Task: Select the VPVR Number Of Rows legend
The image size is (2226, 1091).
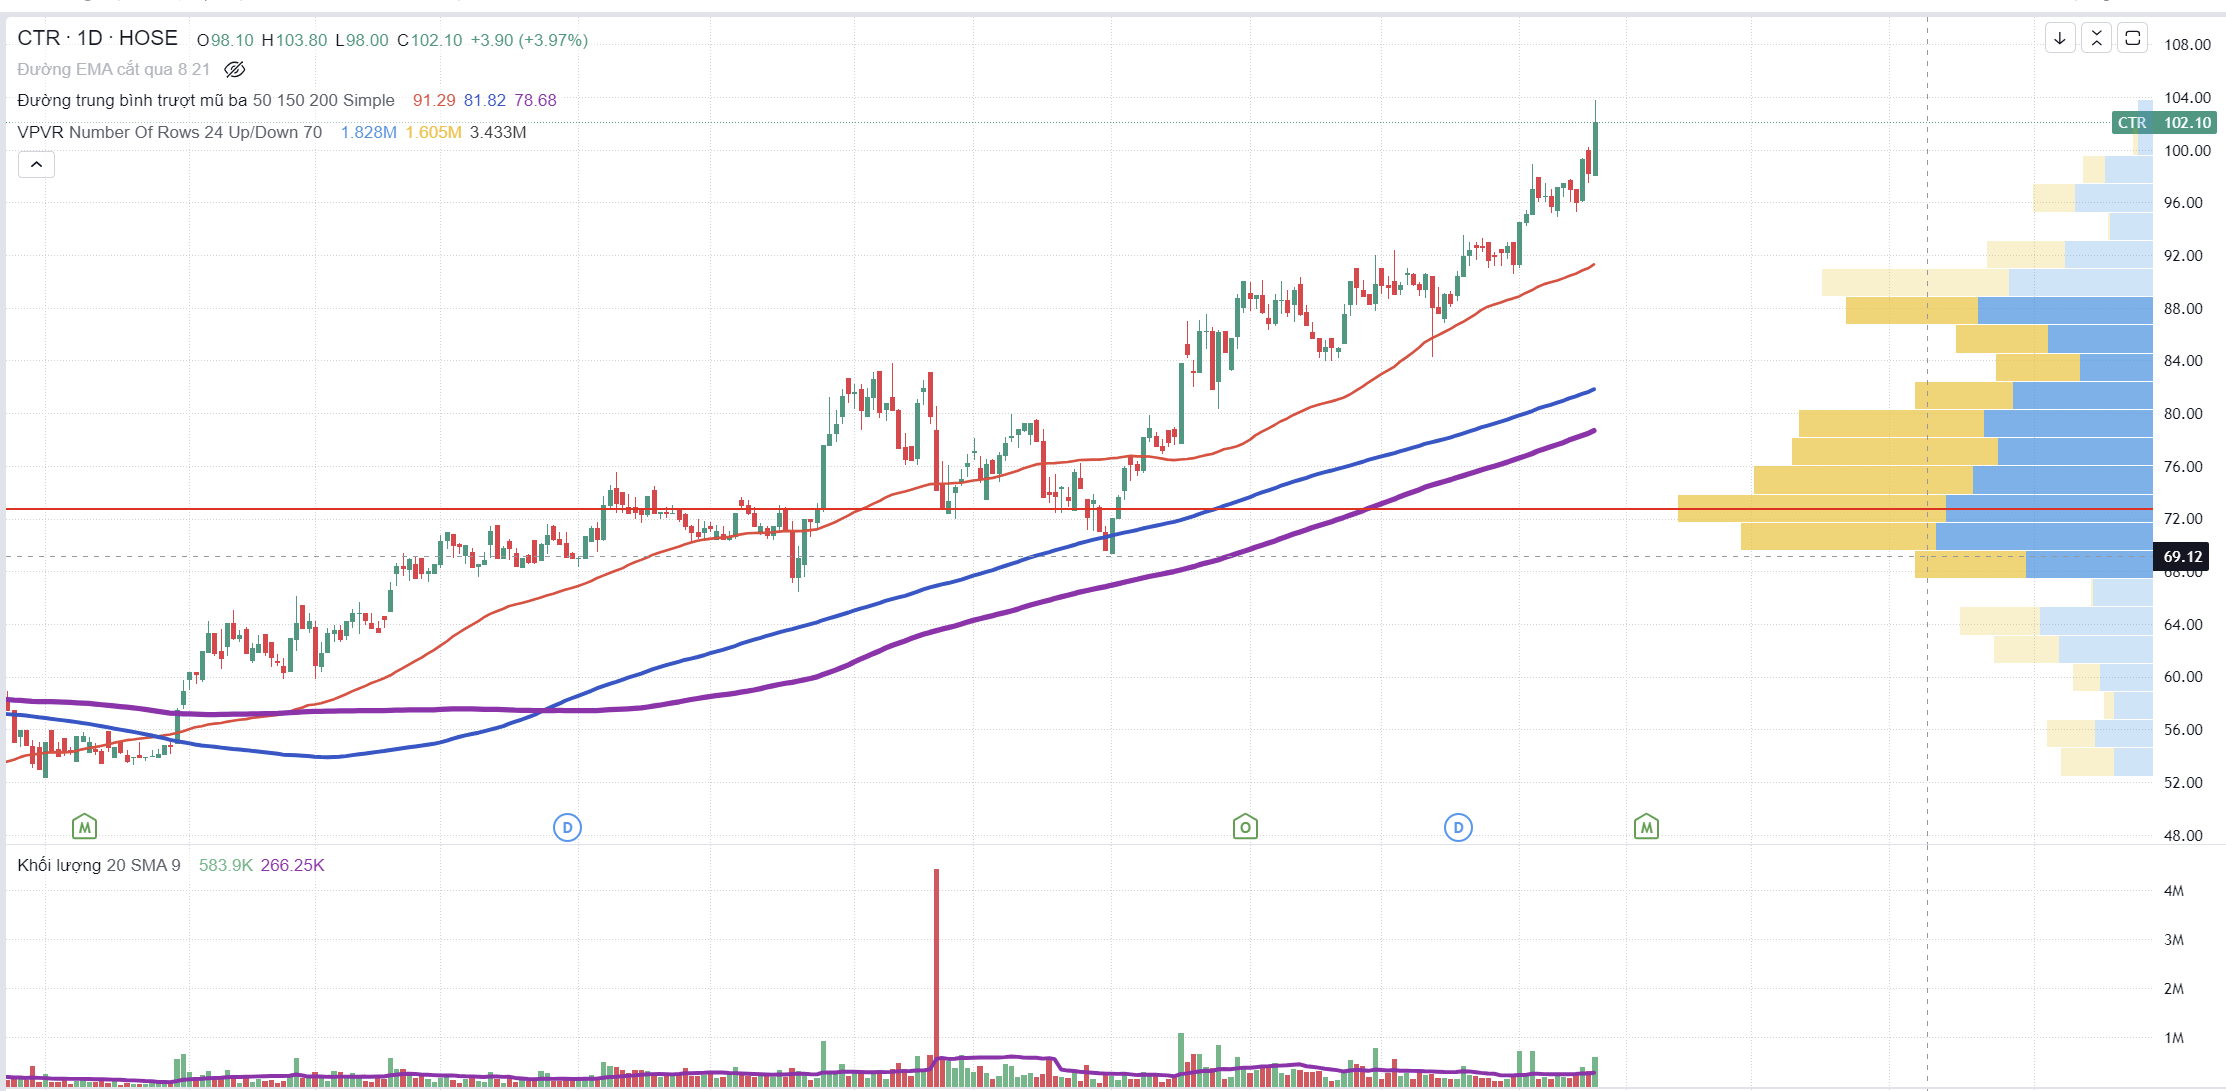Action: click(x=169, y=132)
